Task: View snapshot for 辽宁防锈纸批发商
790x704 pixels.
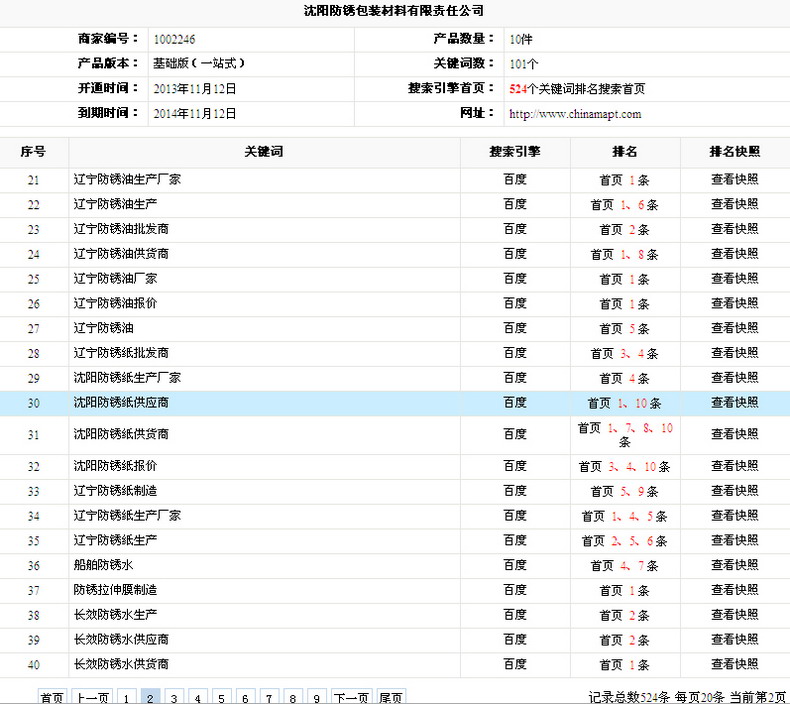Action: (735, 353)
